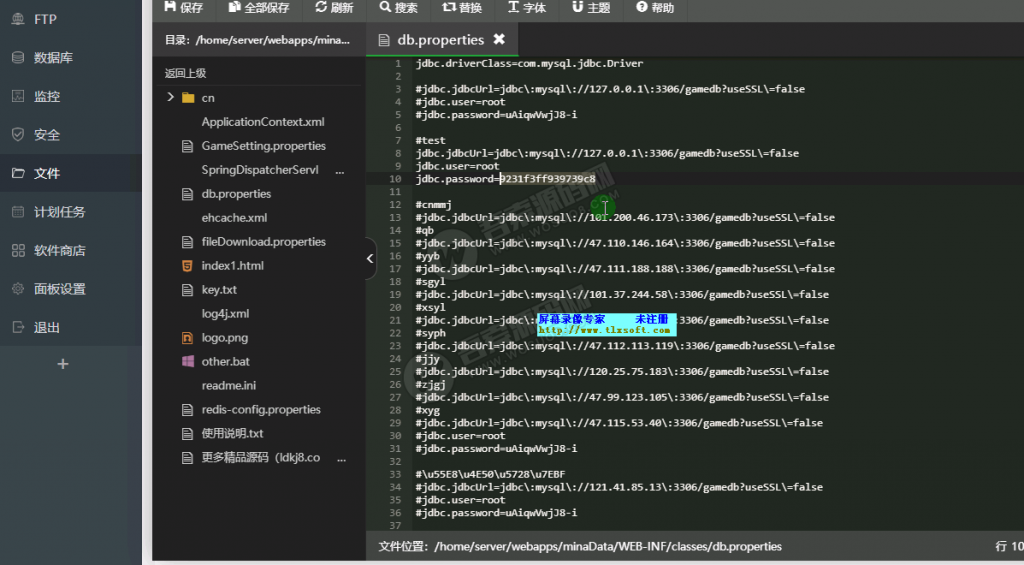Image resolution: width=1024 pixels, height=565 pixels.
Task: Select logo.png in the file list
Action: [224, 338]
